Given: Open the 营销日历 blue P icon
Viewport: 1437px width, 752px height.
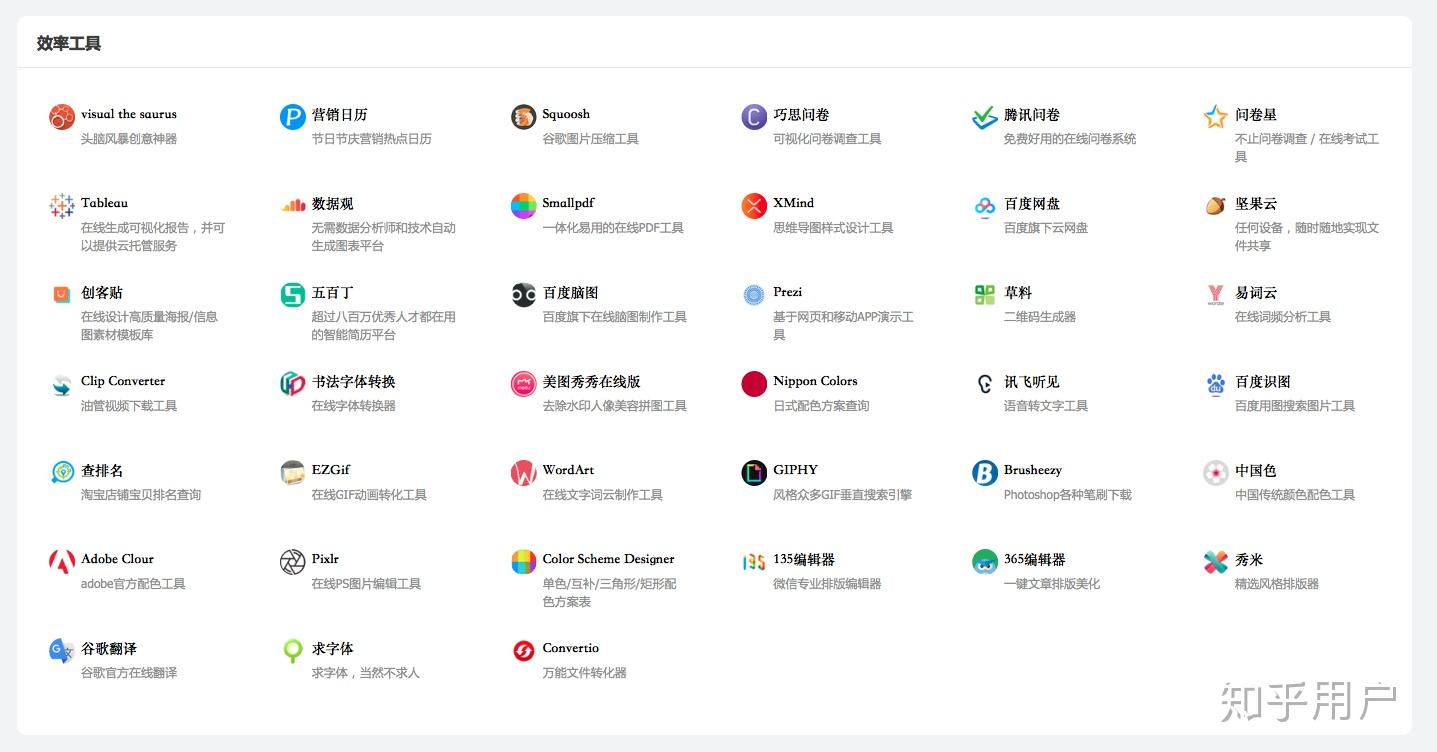Looking at the screenshot, I should (292, 117).
